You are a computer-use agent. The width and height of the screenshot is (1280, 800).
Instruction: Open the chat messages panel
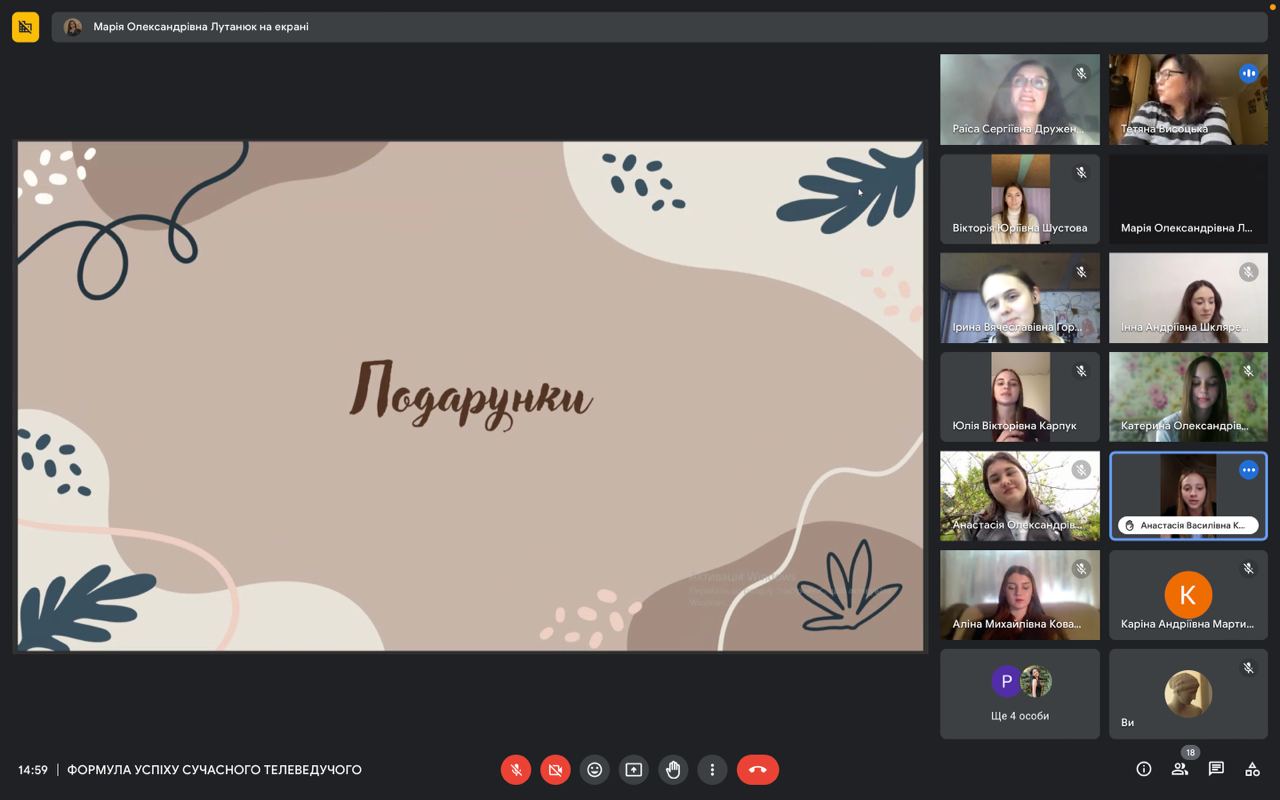[x=1216, y=769]
